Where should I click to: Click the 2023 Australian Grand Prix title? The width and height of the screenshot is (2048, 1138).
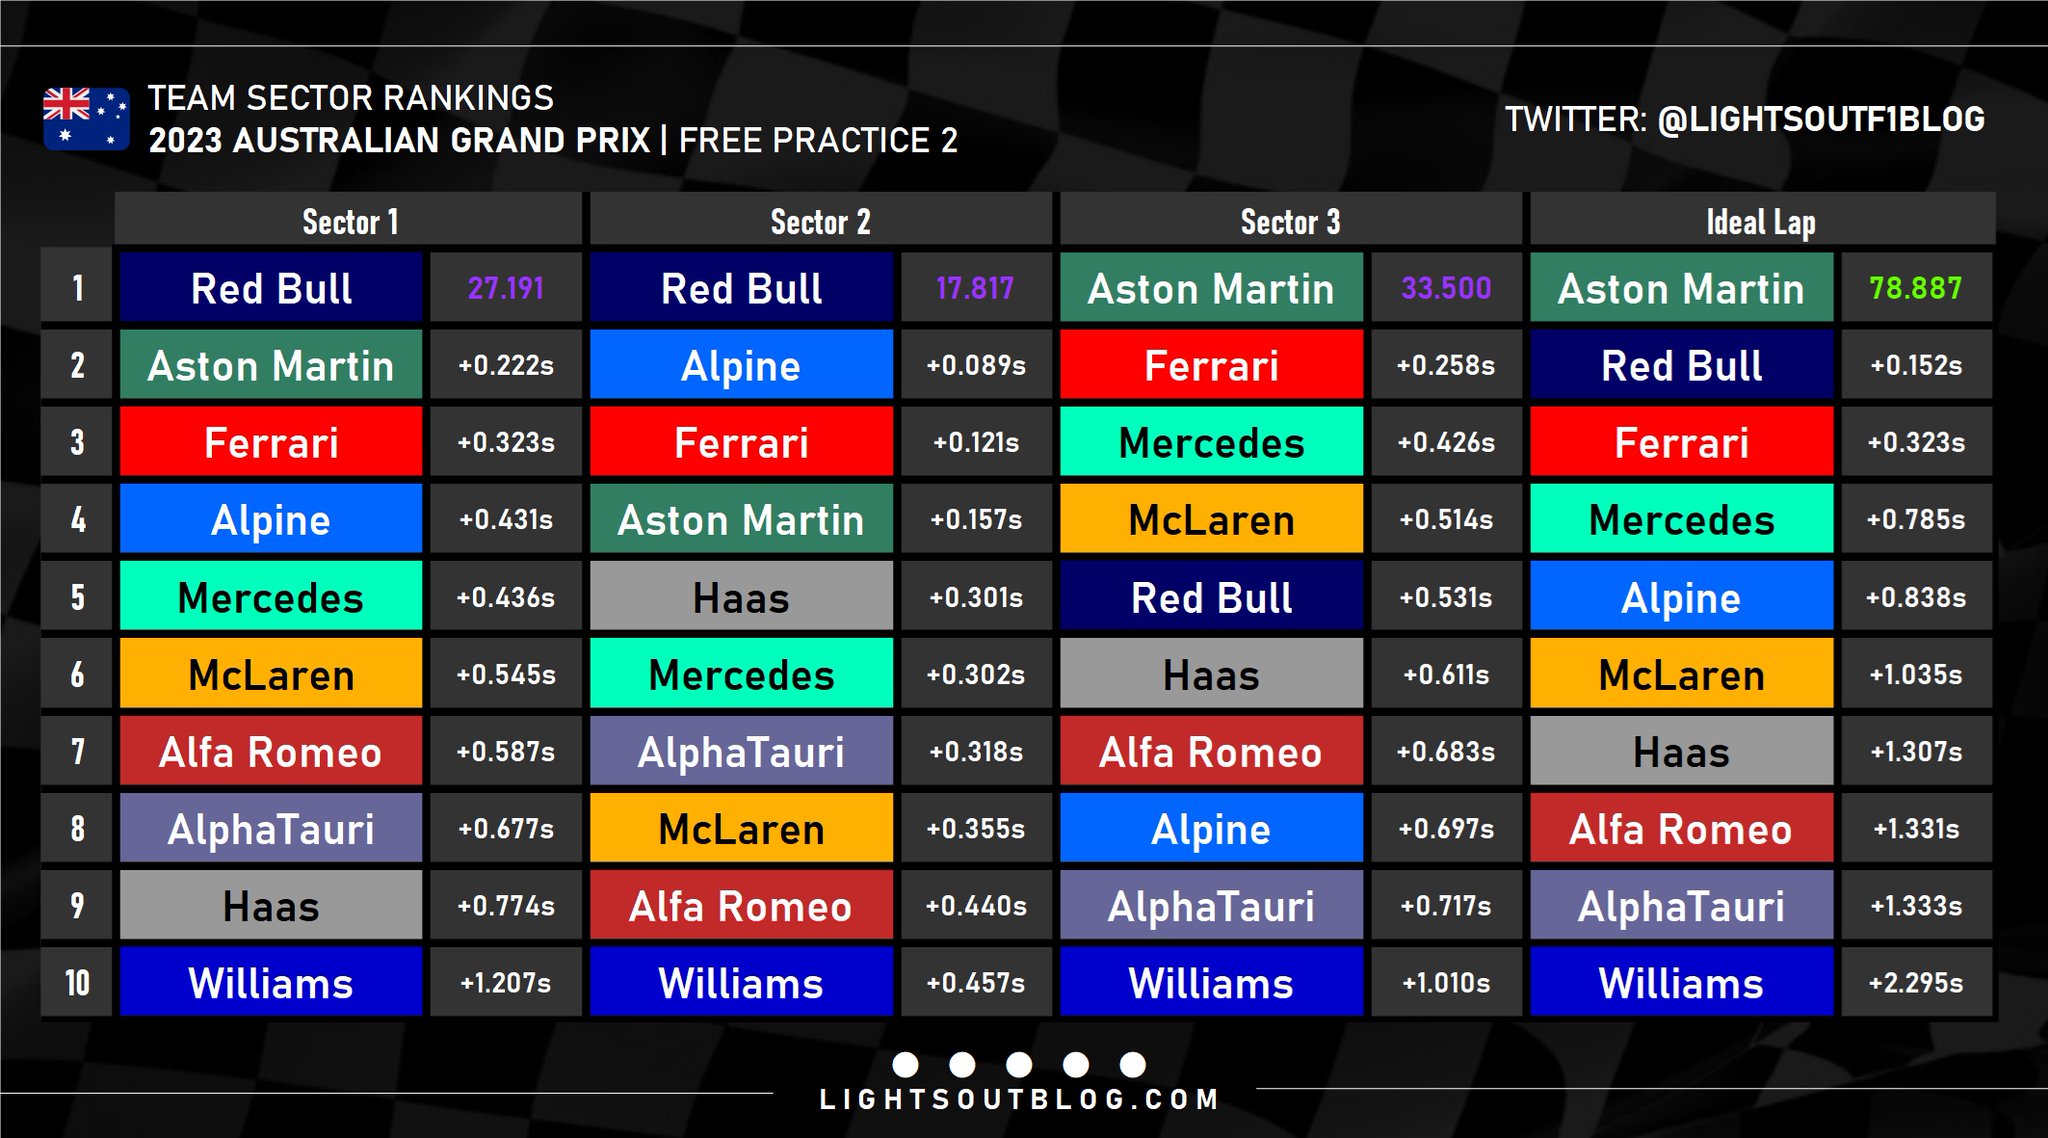[x=399, y=140]
